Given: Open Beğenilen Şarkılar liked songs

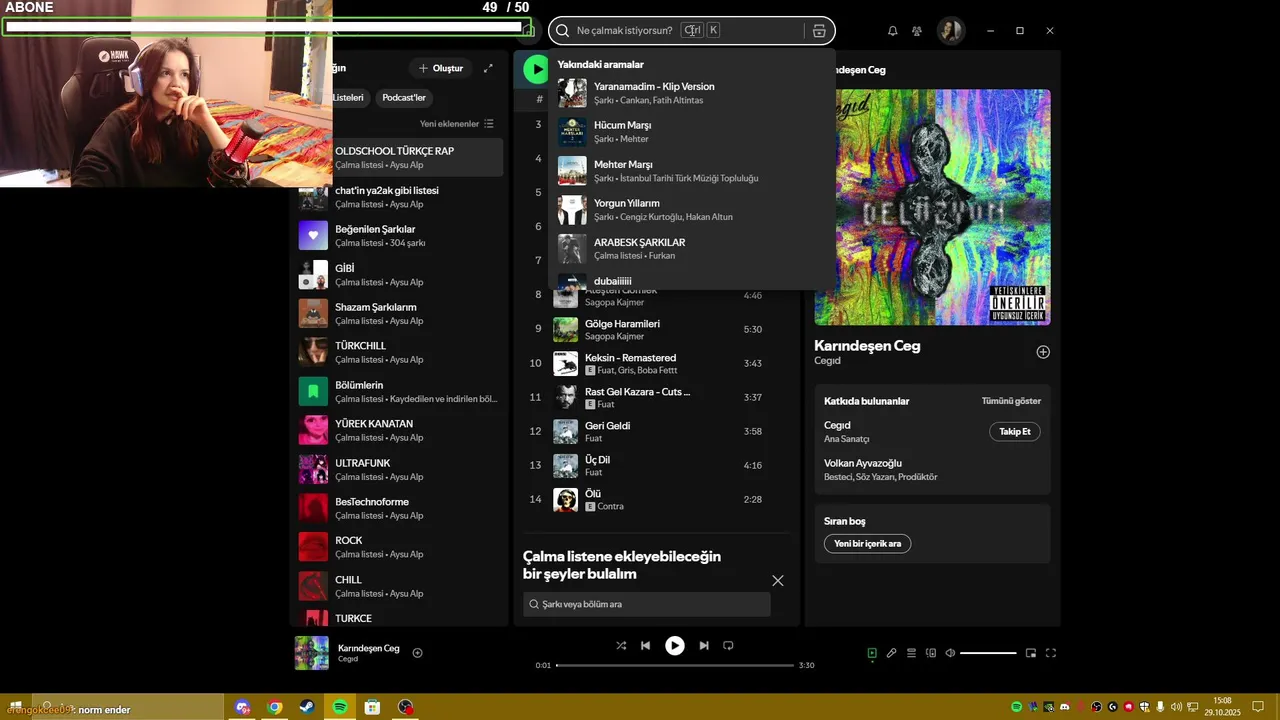Looking at the screenshot, I should click(x=400, y=236).
